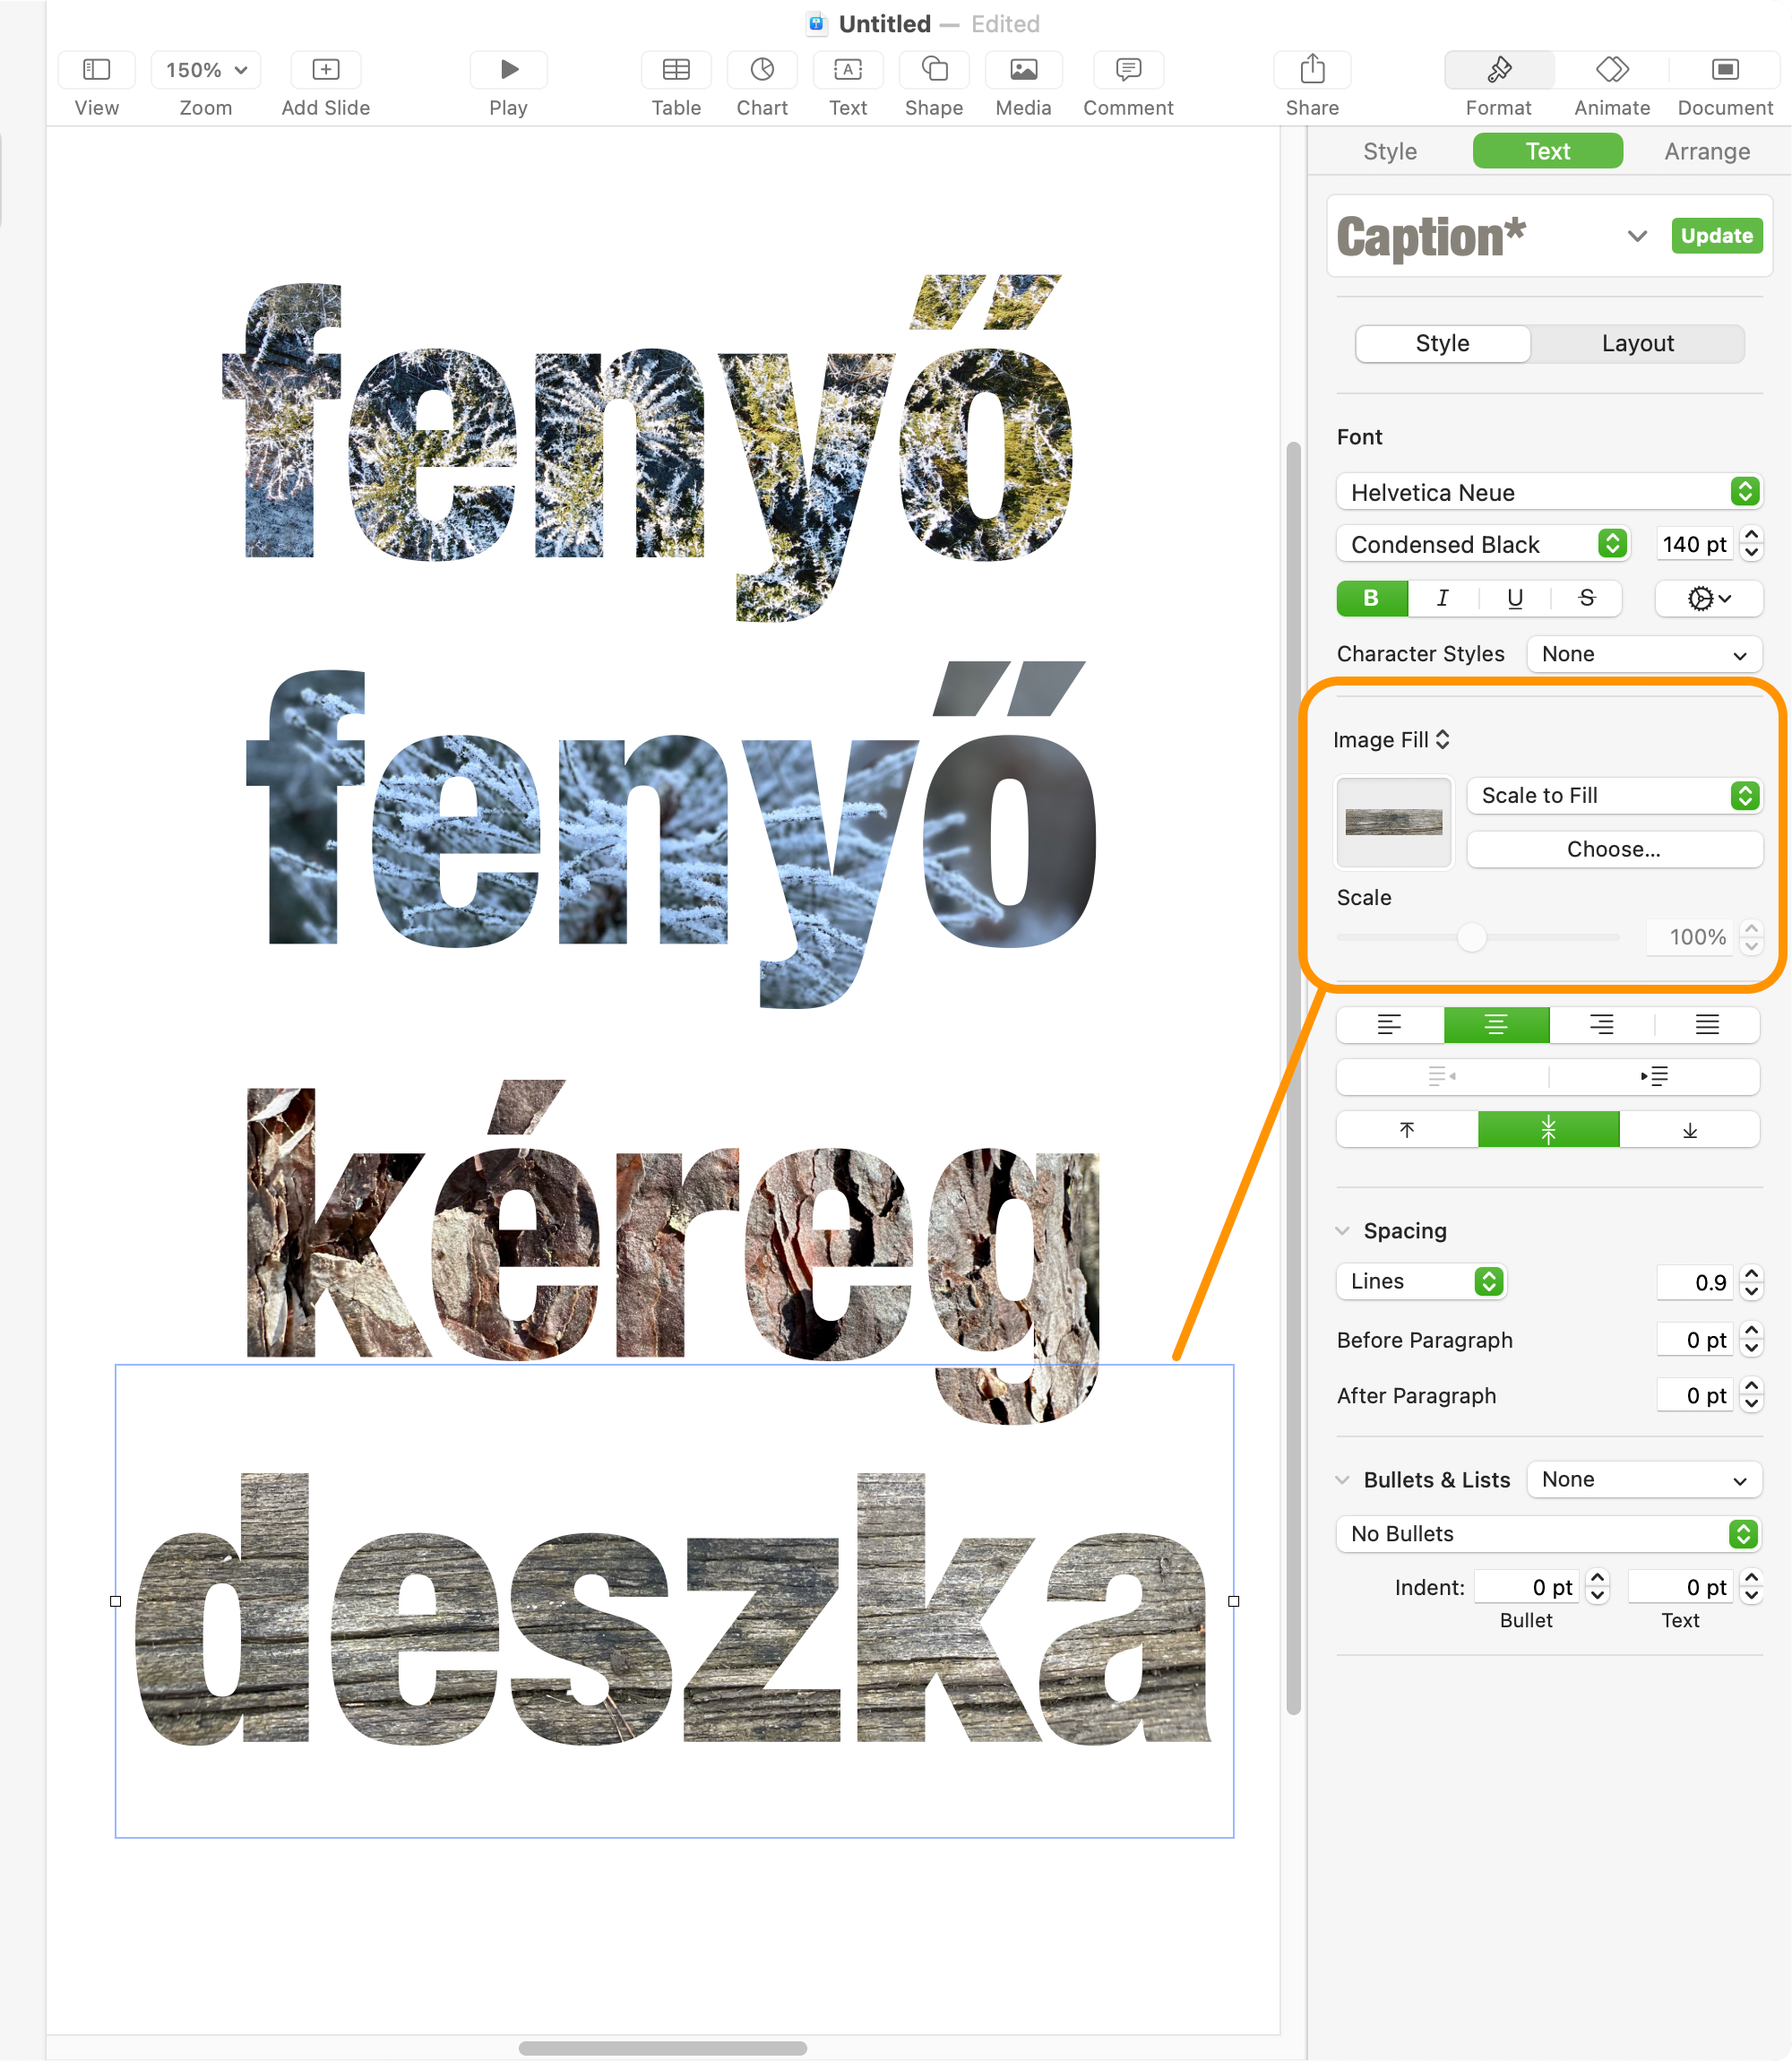Screen dimensions: 1792x2061
Task: Click the Update paragraph style button
Action: 1715,236
